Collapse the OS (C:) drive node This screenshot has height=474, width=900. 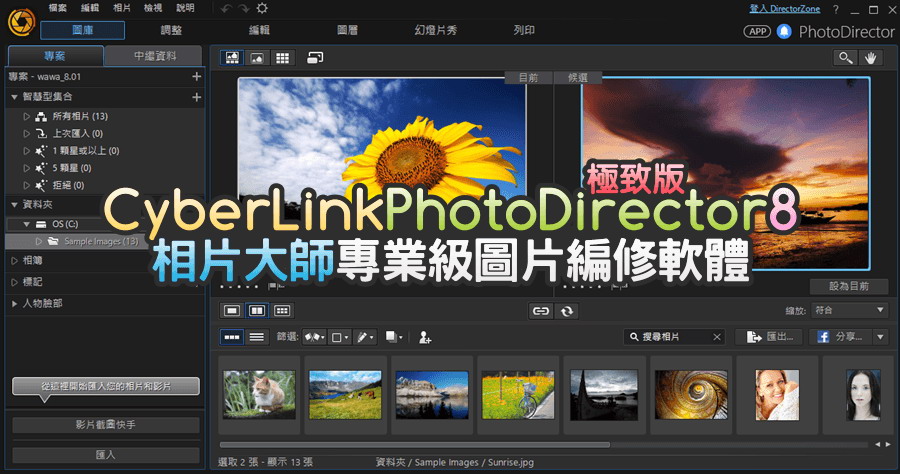click(x=26, y=224)
